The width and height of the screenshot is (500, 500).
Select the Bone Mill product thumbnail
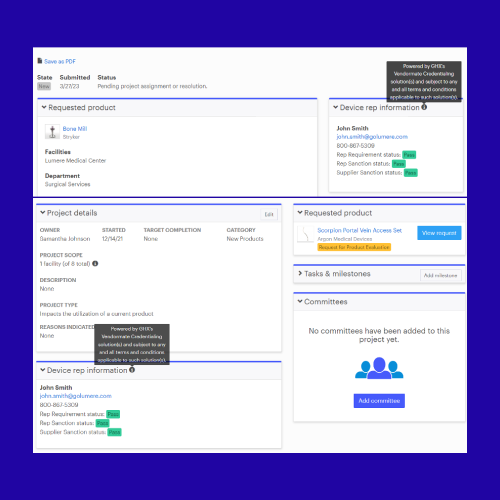click(x=52, y=132)
